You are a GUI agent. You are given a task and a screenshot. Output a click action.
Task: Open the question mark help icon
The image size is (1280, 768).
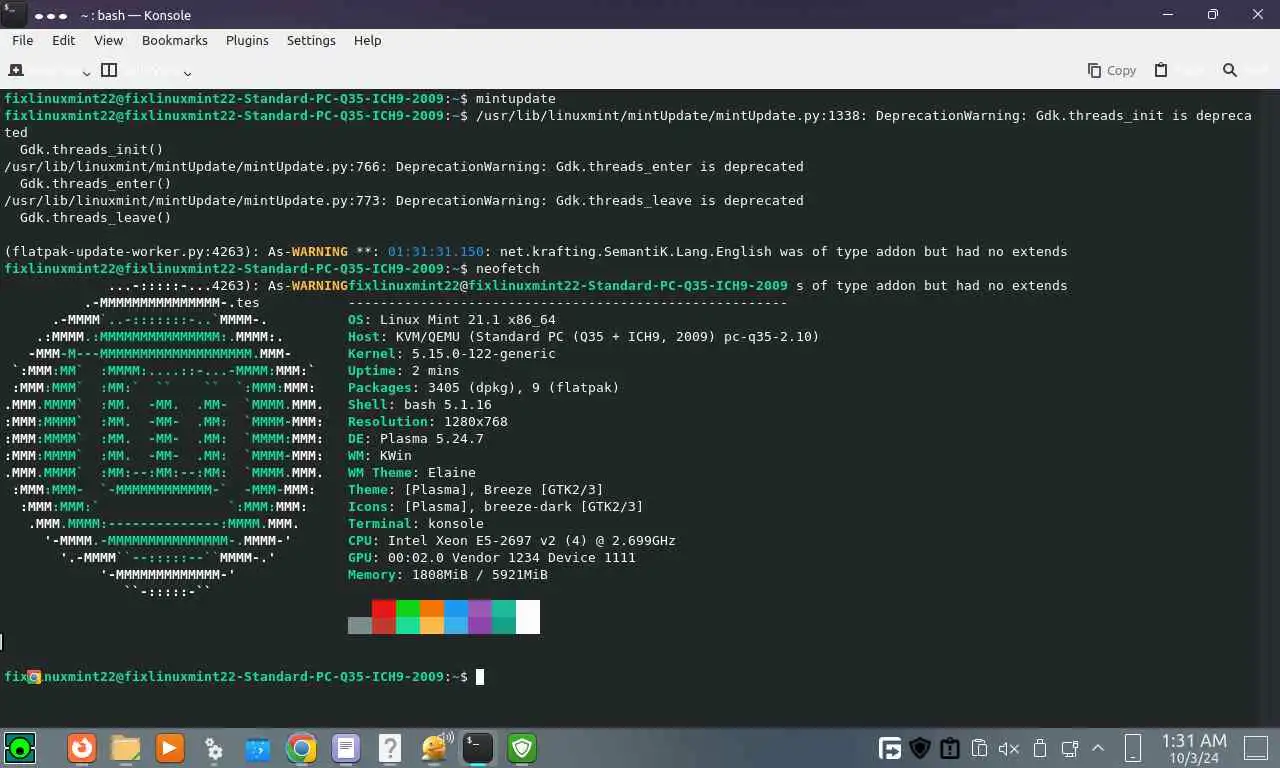(389, 747)
